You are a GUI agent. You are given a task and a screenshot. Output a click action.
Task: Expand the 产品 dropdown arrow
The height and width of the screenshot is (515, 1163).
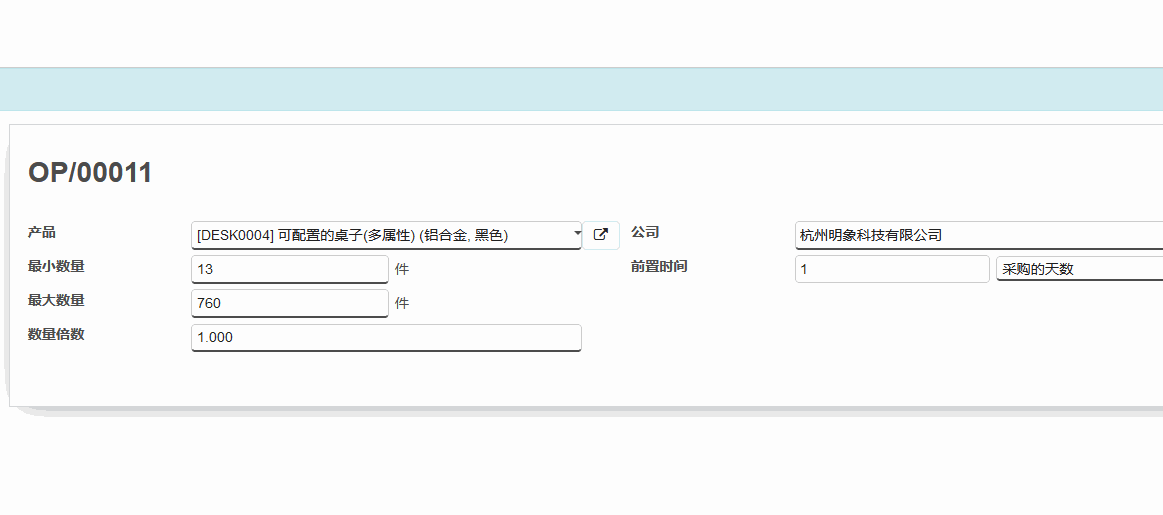pyautogui.click(x=577, y=234)
